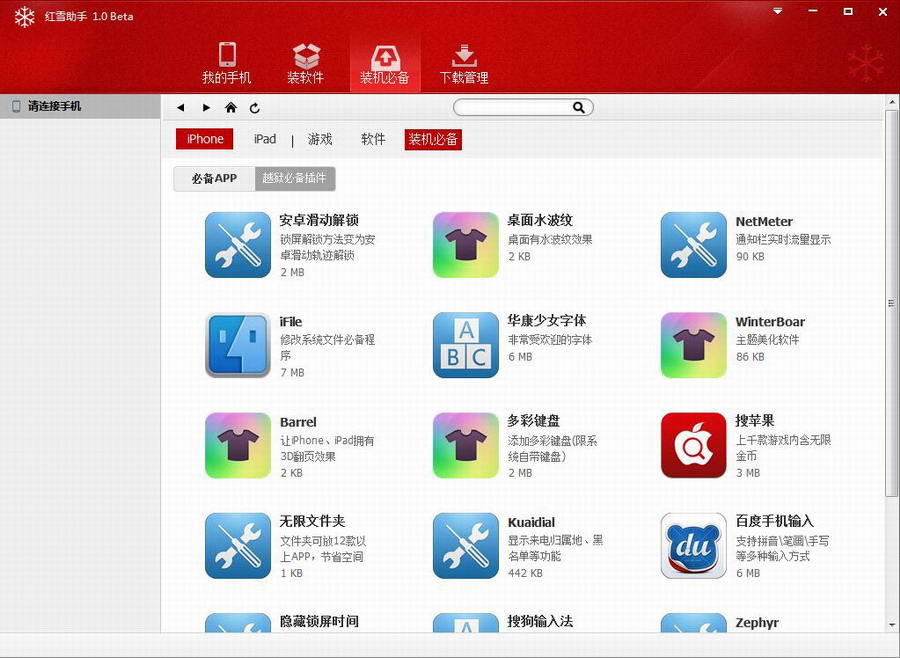Open the 安卓滑动解锁 app icon
The width and height of the screenshot is (900, 658).
click(x=238, y=245)
